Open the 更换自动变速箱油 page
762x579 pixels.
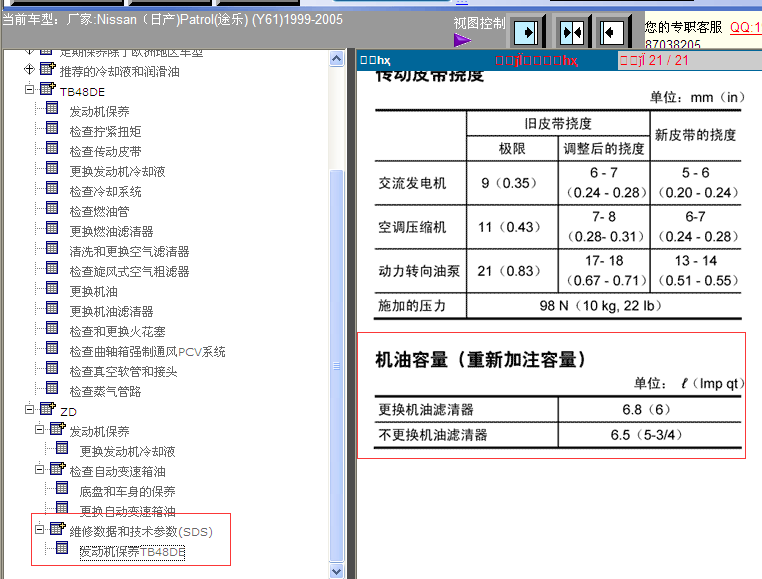(x=127, y=511)
